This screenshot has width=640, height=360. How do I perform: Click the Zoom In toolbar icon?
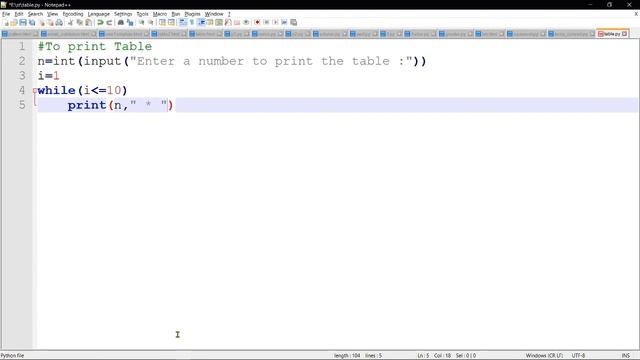(x=142, y=22)
